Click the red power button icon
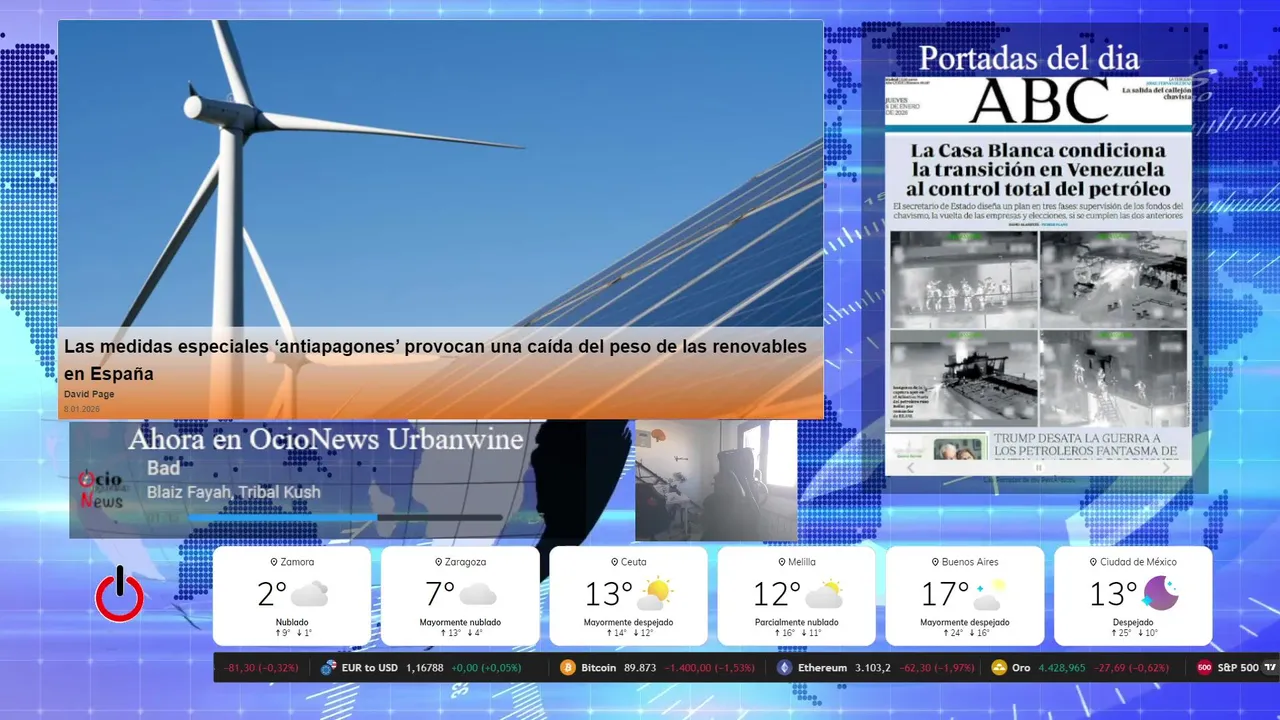The width and height of the screenshot is (1280, 720). tap(120, 594)
